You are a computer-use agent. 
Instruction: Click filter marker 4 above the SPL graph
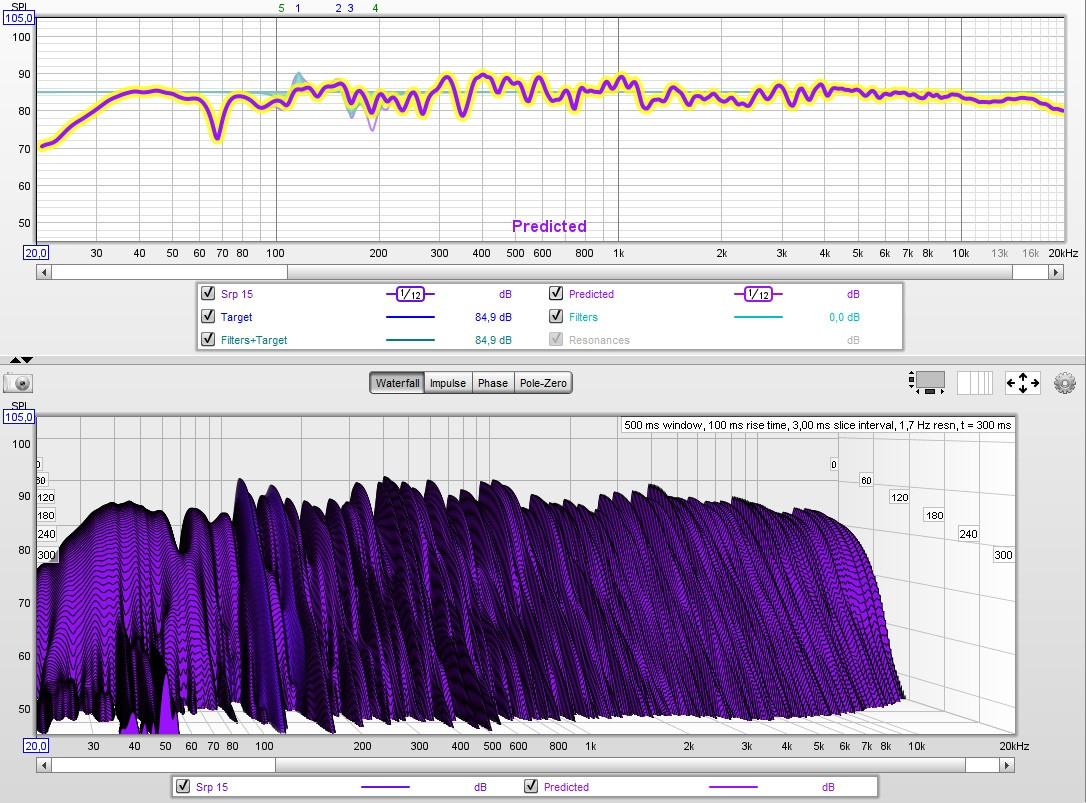(x=375, y=8)
